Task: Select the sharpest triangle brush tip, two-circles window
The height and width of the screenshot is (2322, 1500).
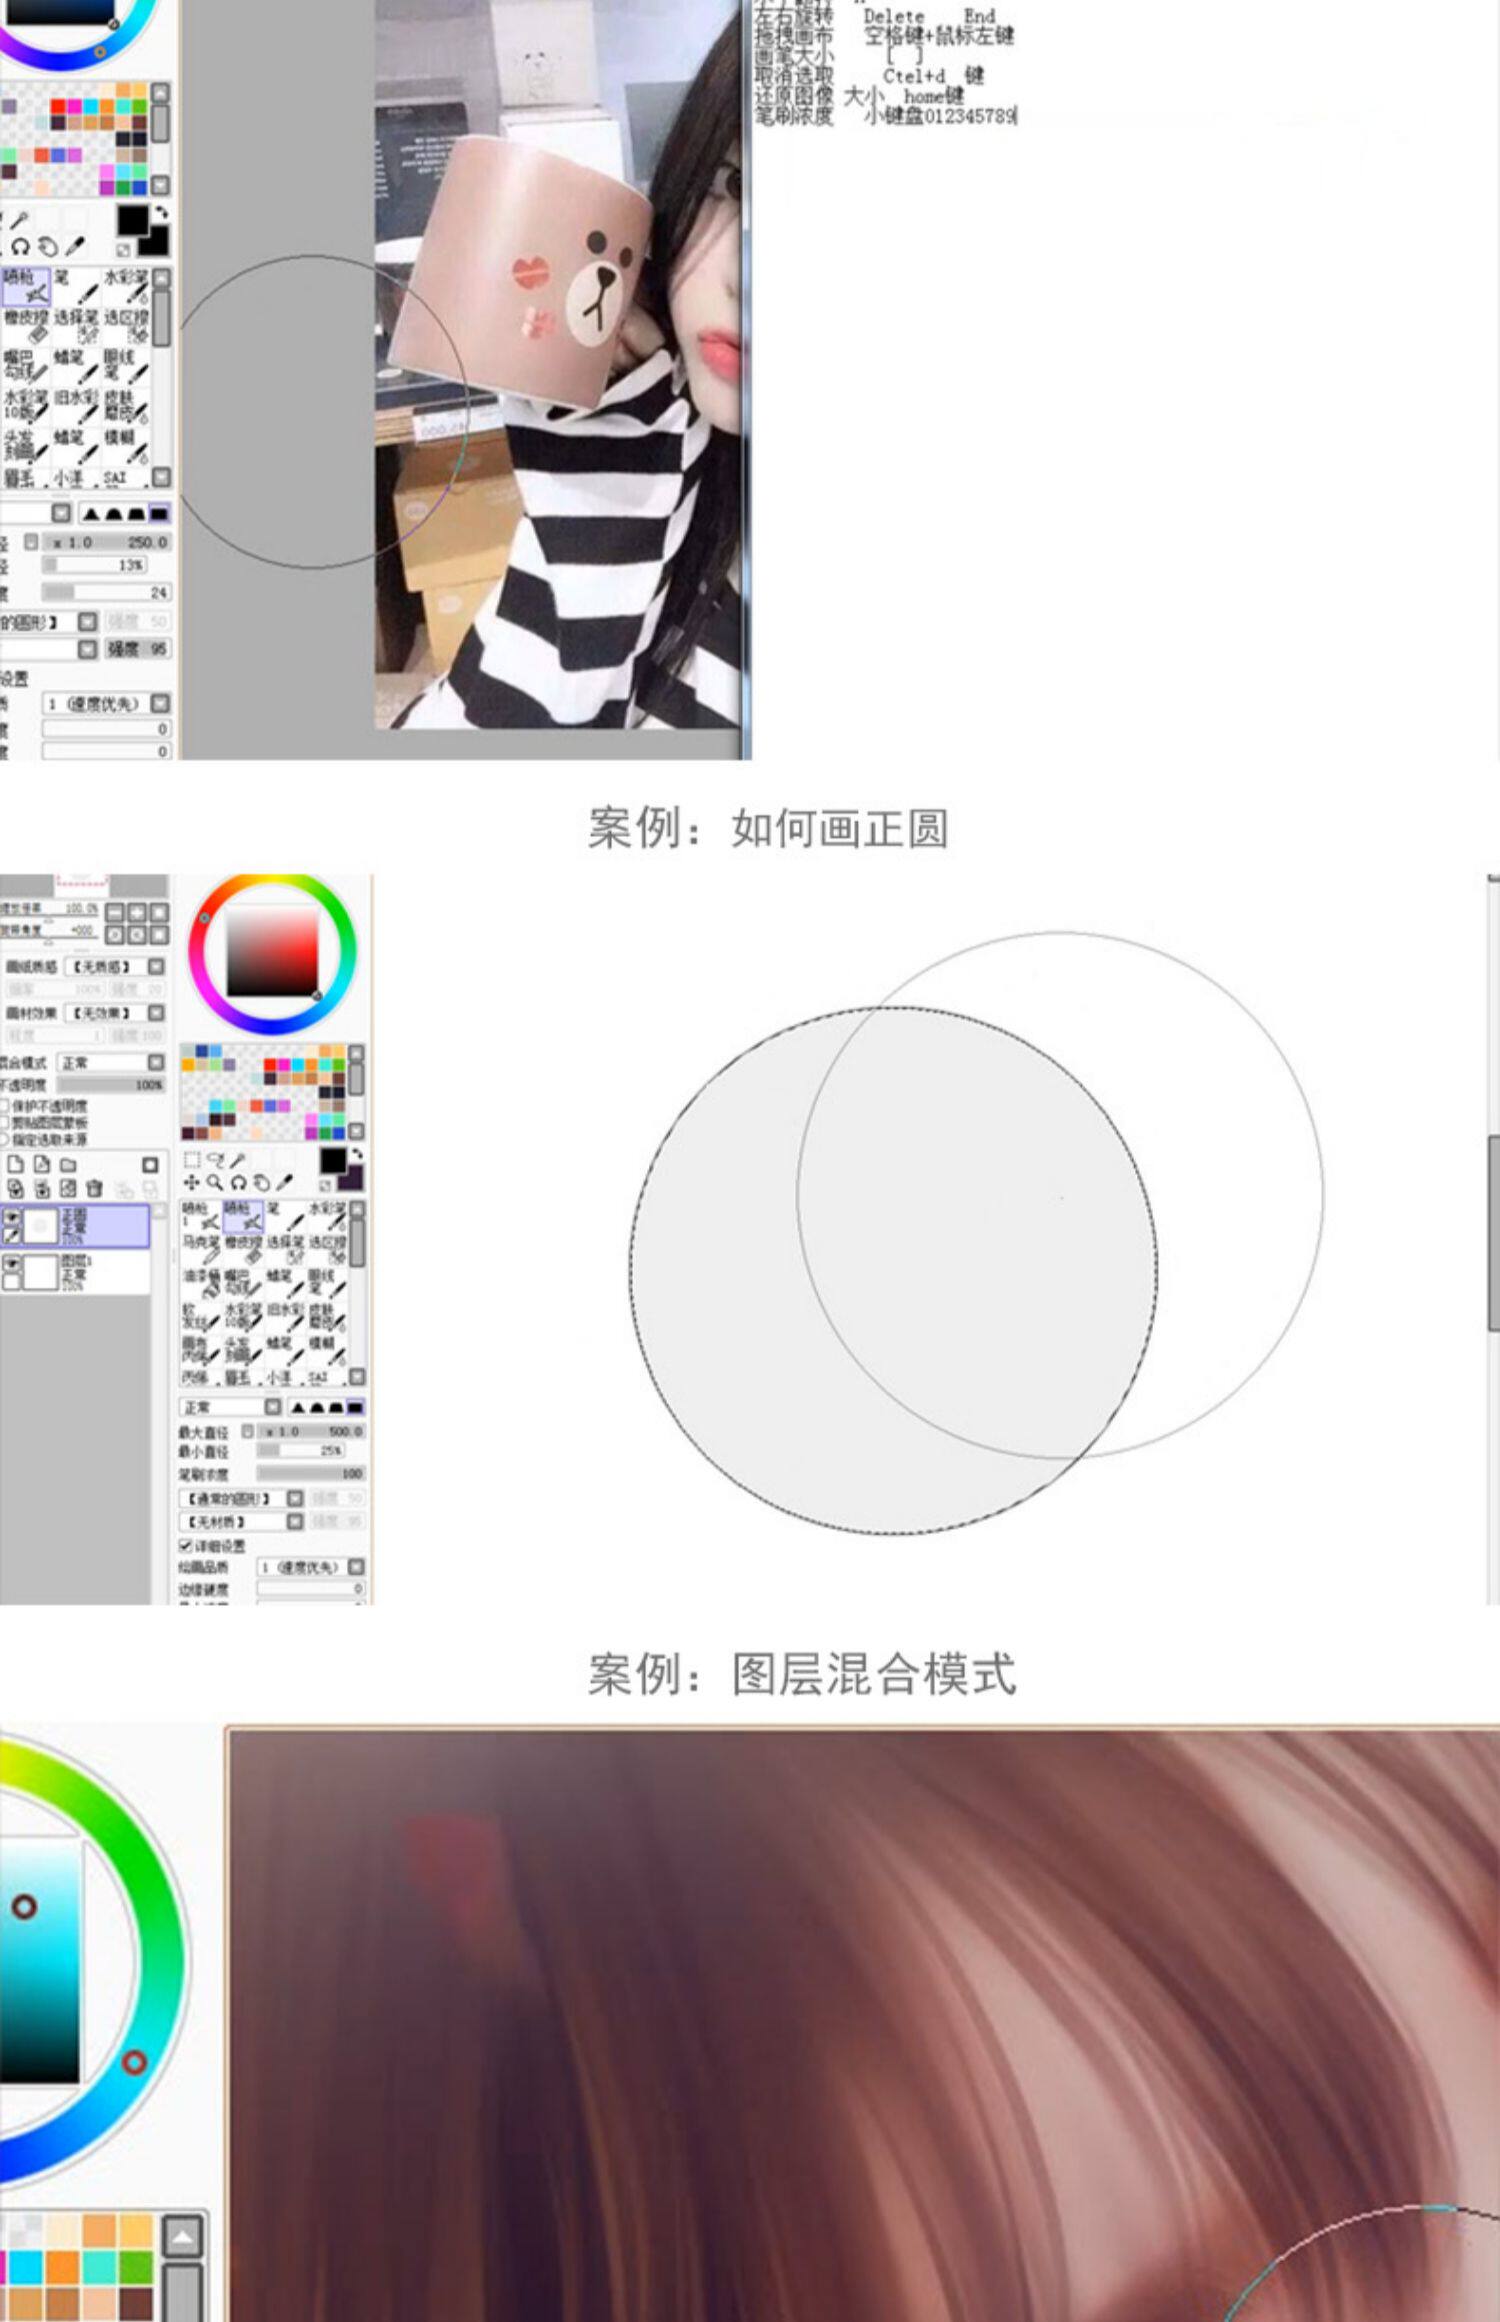Action: point(298,1407)
